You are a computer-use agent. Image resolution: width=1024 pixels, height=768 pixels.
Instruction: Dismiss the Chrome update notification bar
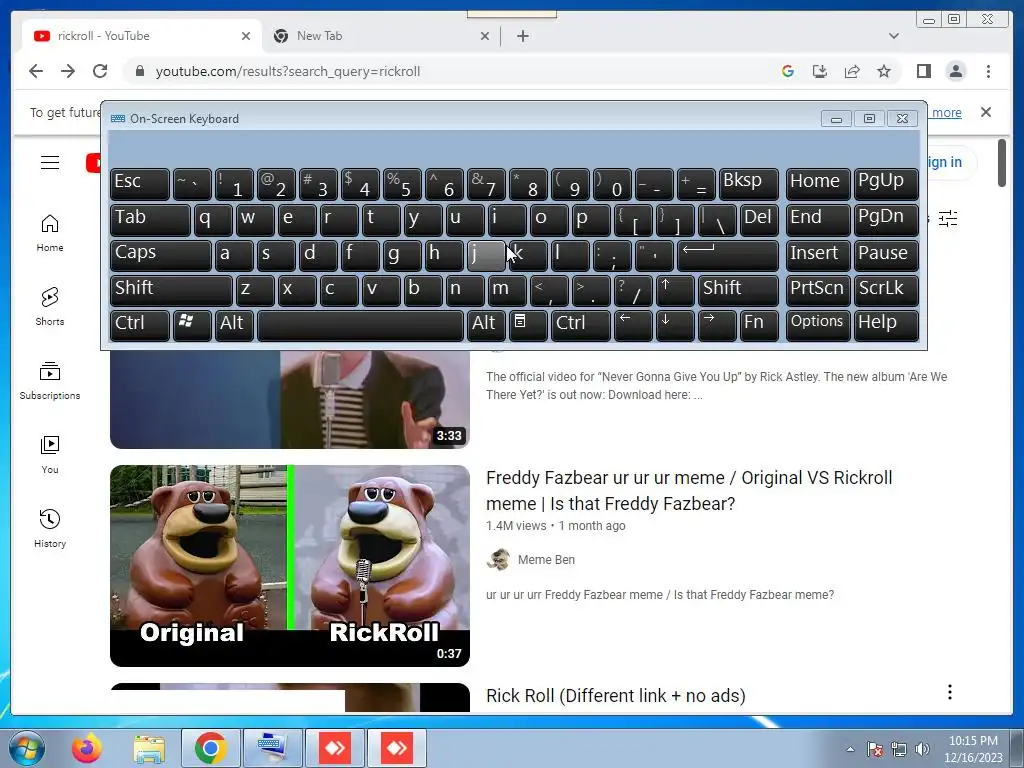pyautogui.click(x=985, y=112)
